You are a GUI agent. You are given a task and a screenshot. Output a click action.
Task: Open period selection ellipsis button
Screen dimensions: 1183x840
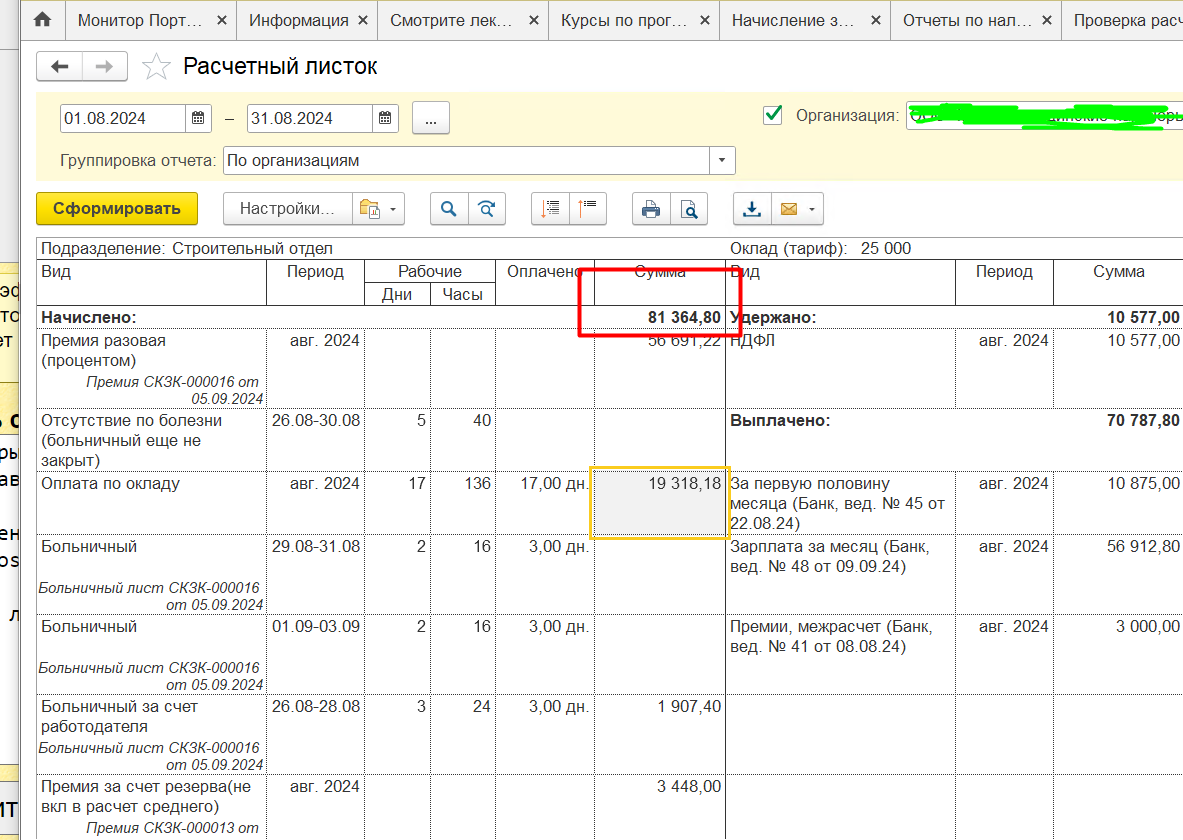tap(431, 118)
